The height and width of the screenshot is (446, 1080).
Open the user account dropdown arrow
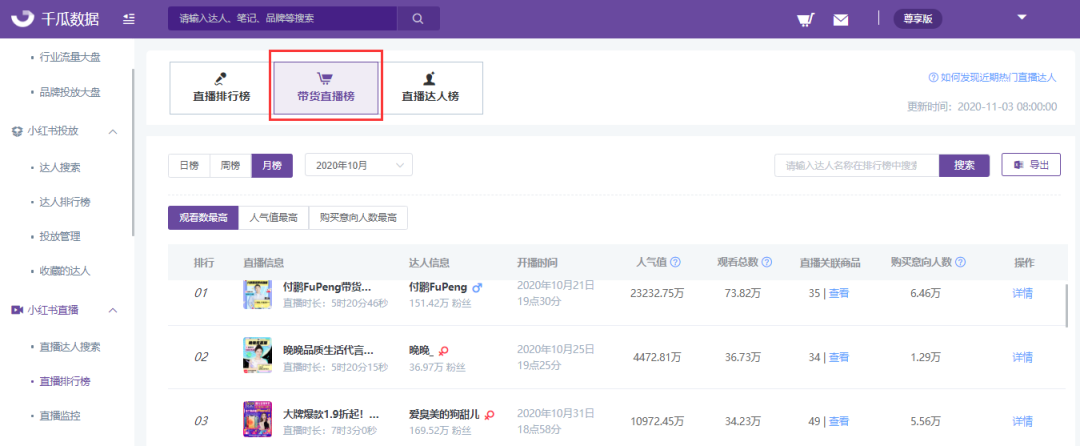pyautogui.click(x=1021, y=17)
